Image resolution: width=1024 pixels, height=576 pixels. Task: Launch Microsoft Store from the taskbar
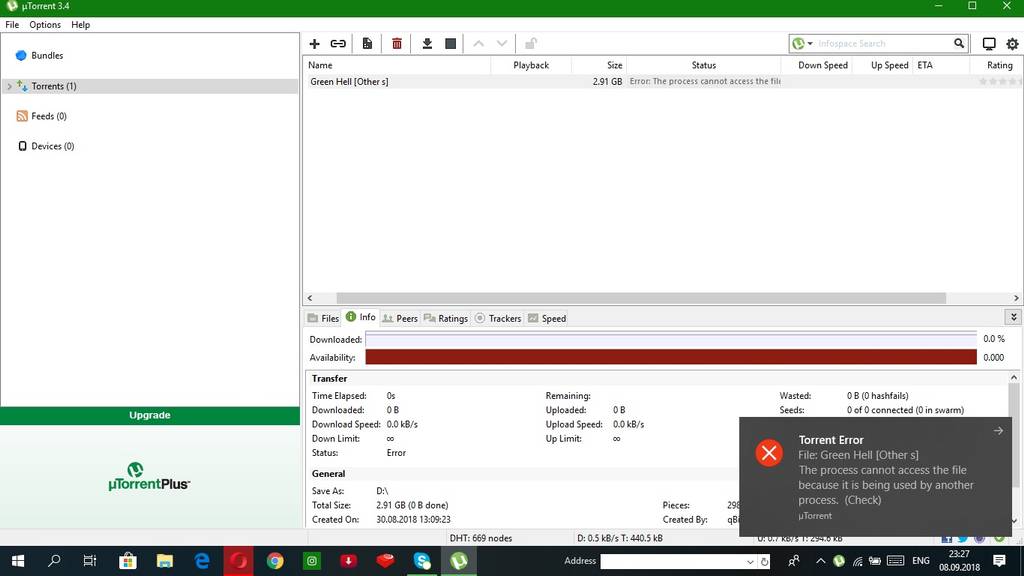(127, 561)
